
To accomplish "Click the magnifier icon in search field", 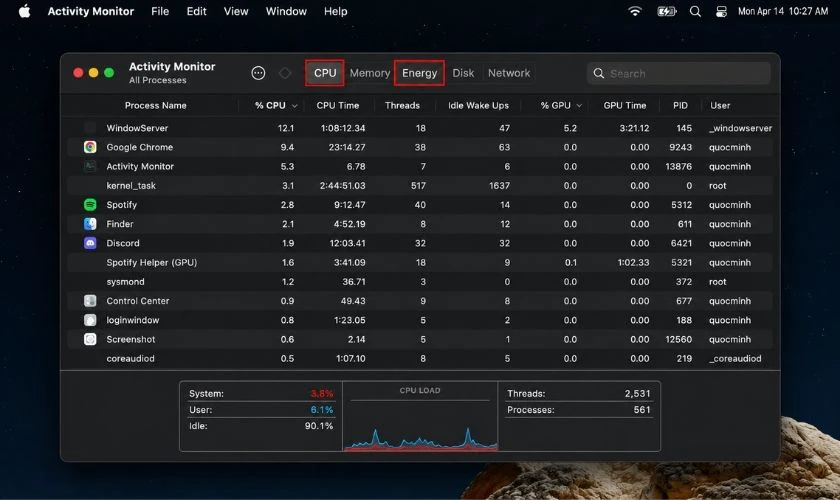I will click(599, 73).
